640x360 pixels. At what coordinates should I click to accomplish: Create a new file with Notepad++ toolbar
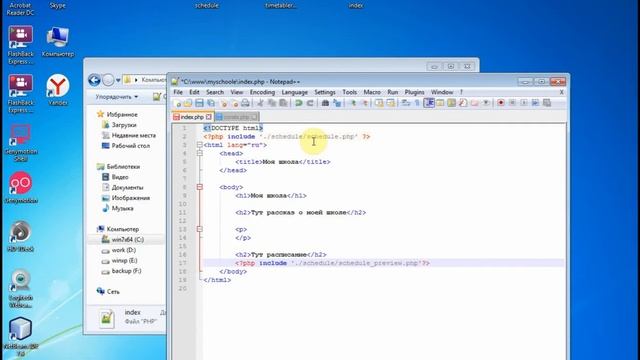click(x=177, y=103)
